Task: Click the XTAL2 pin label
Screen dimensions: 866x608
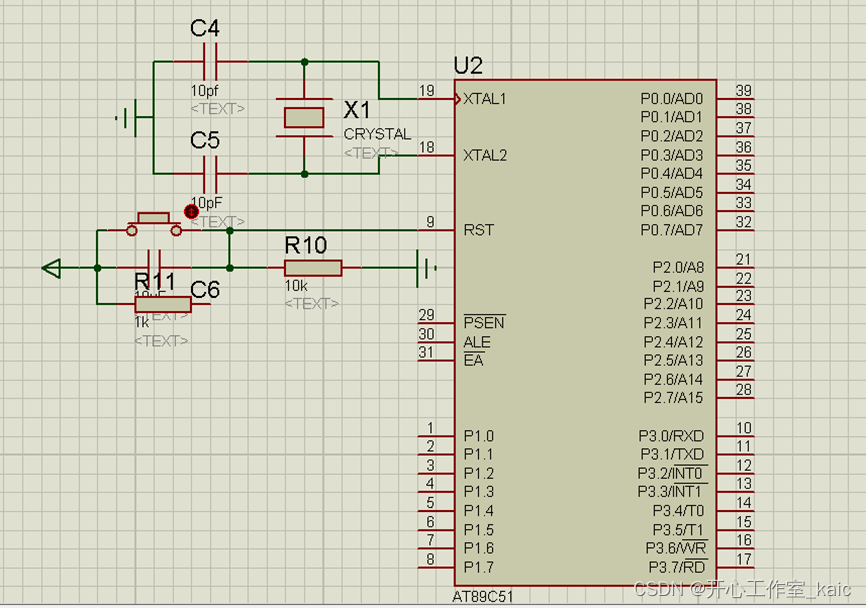Action: pyautogui.click(x=485, y=156)
